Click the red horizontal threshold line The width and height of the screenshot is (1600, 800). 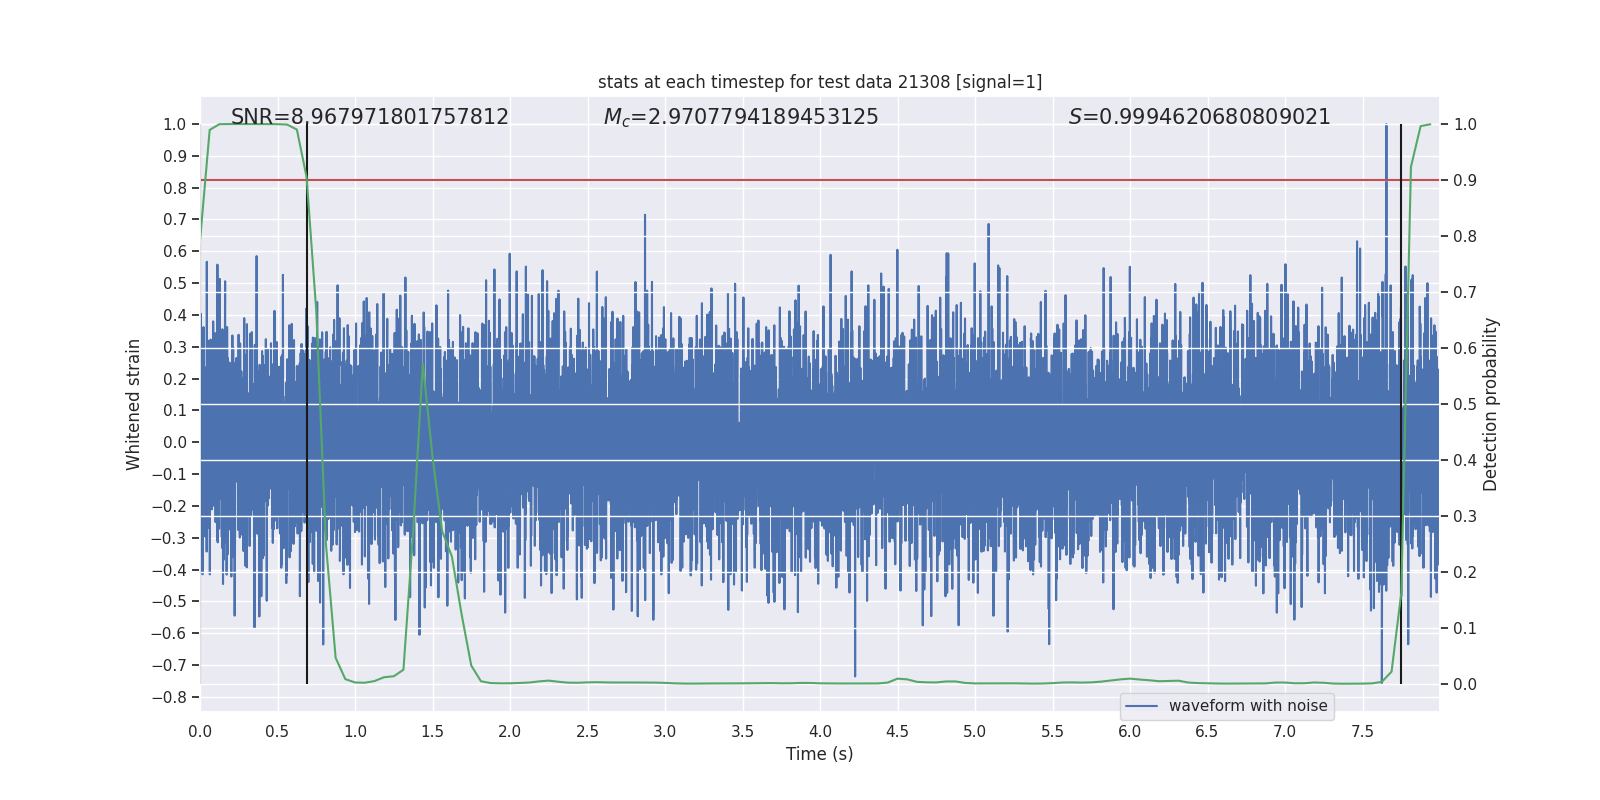(x=820, y=180)
